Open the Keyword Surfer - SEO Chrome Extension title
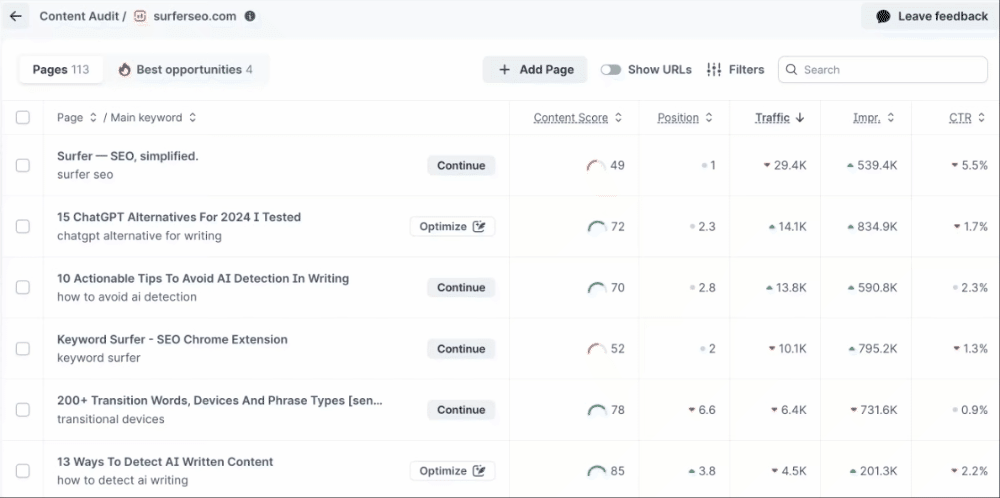Viewport: 1000px width, 498px height. (172, 339)
